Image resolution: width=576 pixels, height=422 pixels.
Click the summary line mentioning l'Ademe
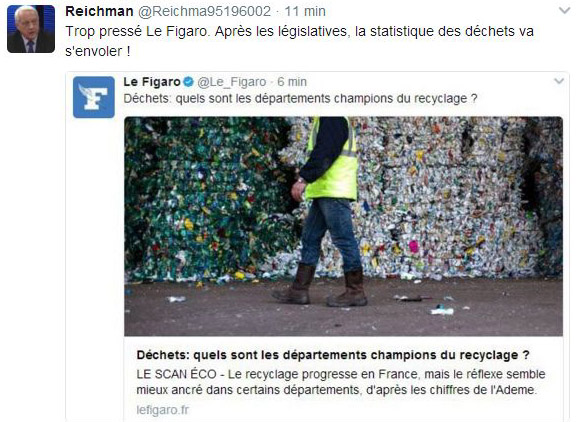pyautogui.click(x=336, y=390)
